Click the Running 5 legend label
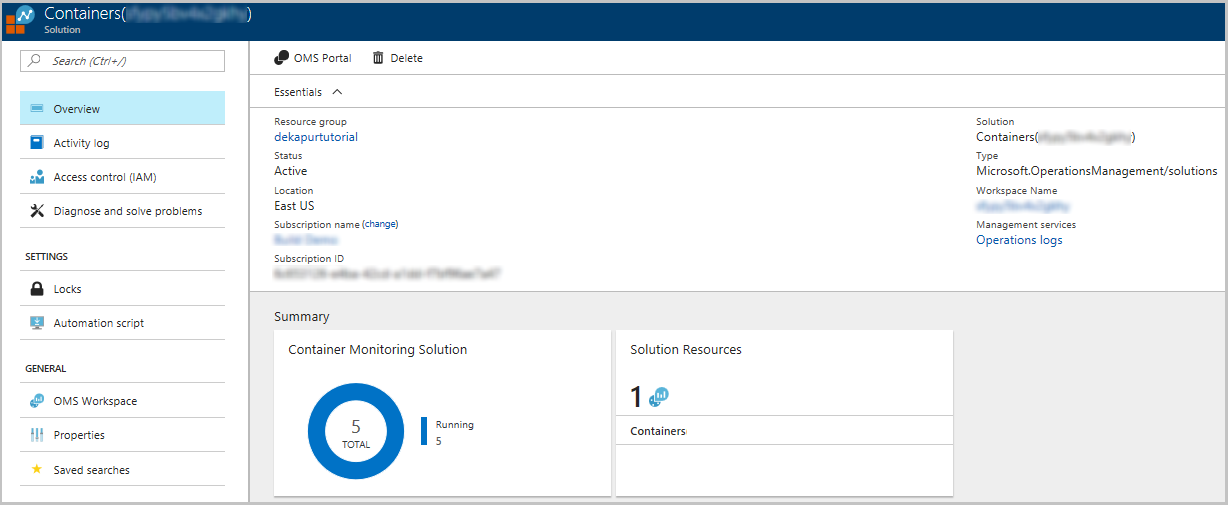1228x505 pixels. [x=455, y=432]
